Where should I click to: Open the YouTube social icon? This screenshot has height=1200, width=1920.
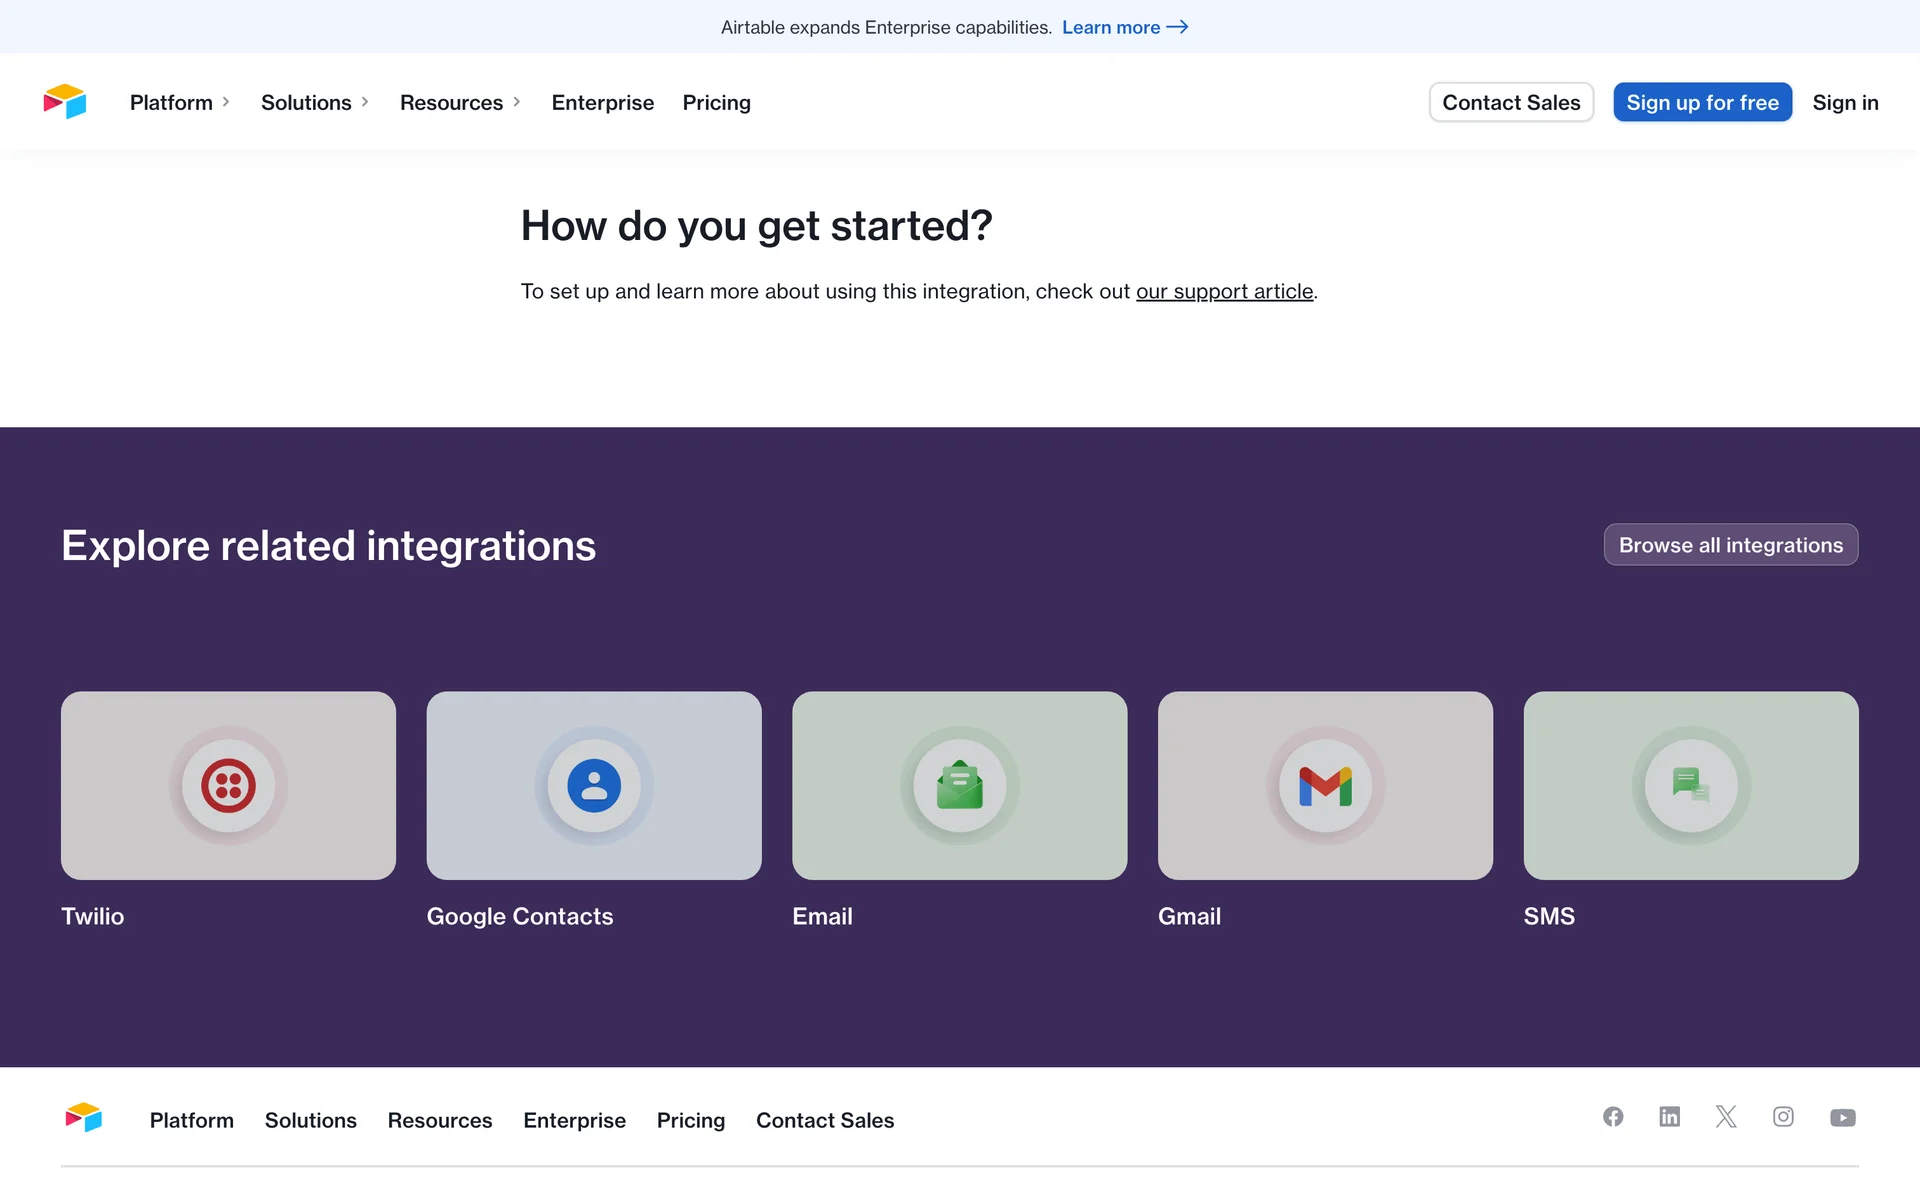coord(1842,1118)
